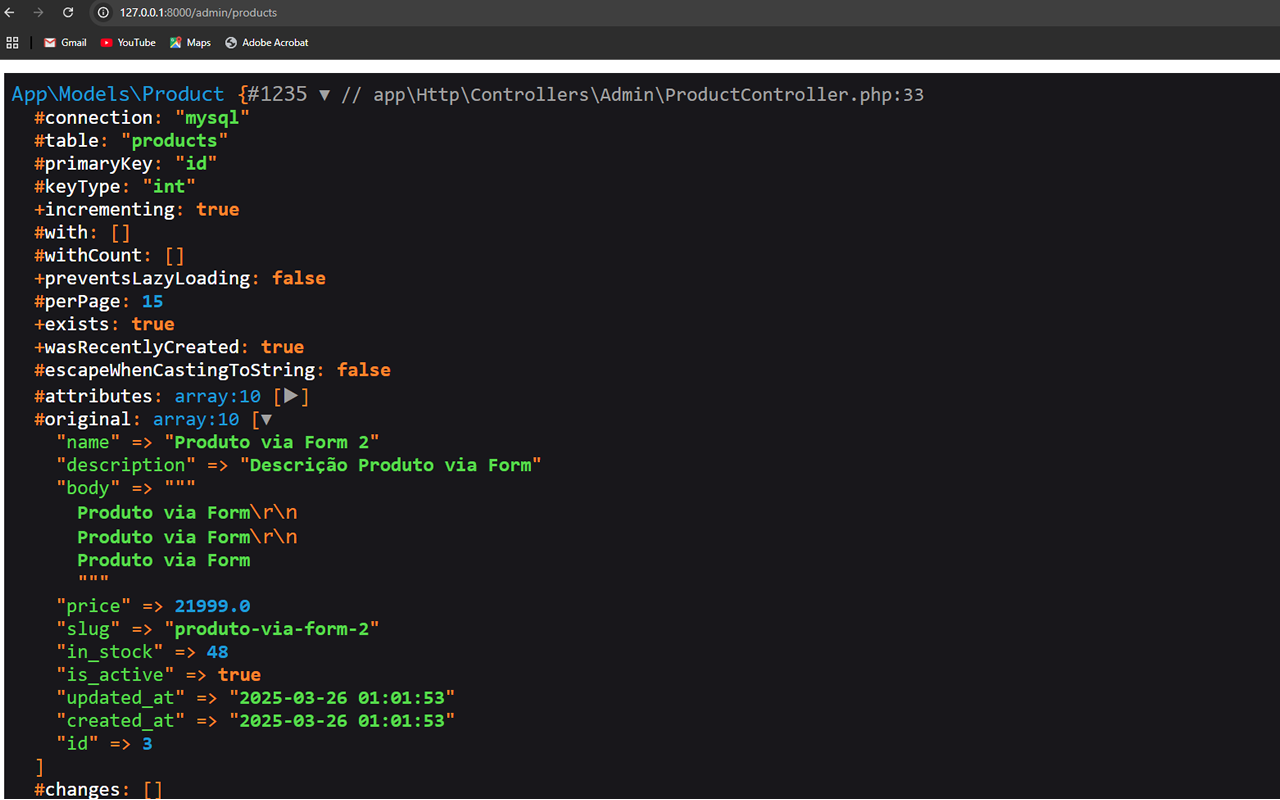The image size is (1280, 800).
Task: Open the Gmail bookmark
Action: pos(65,43)
